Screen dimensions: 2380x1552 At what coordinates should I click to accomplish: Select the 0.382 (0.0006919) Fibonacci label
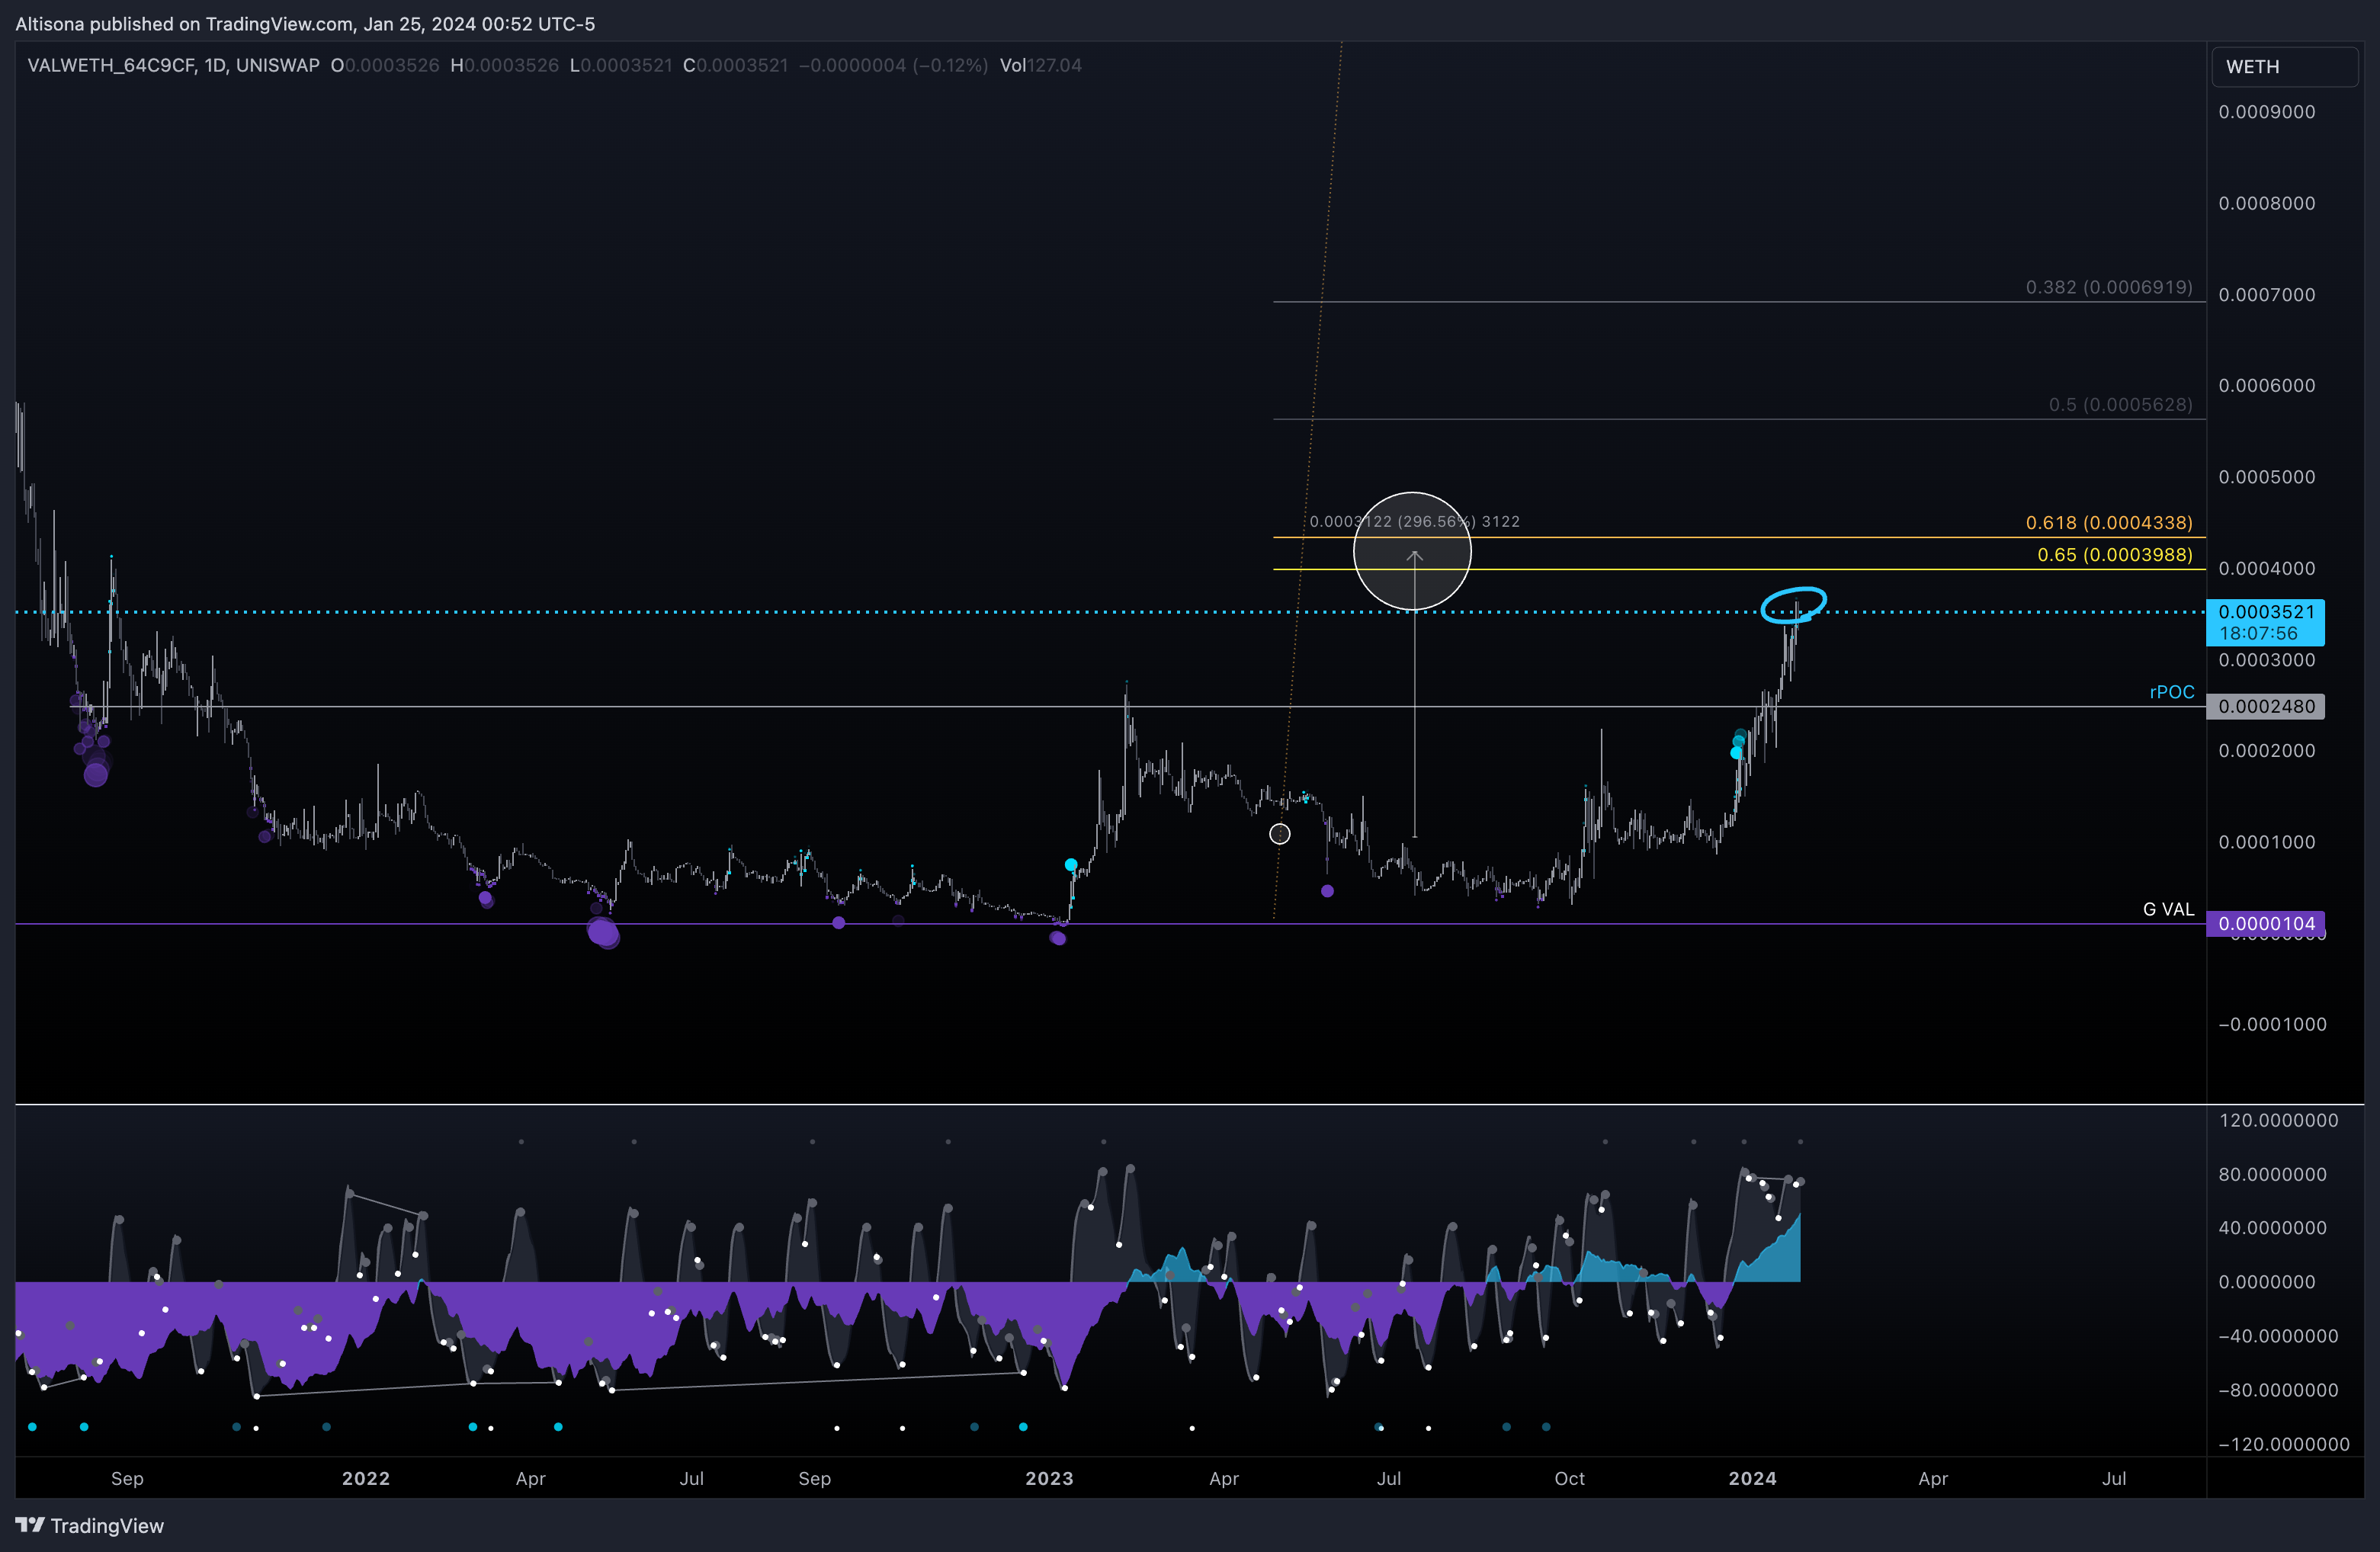[x=2109, y=287]
